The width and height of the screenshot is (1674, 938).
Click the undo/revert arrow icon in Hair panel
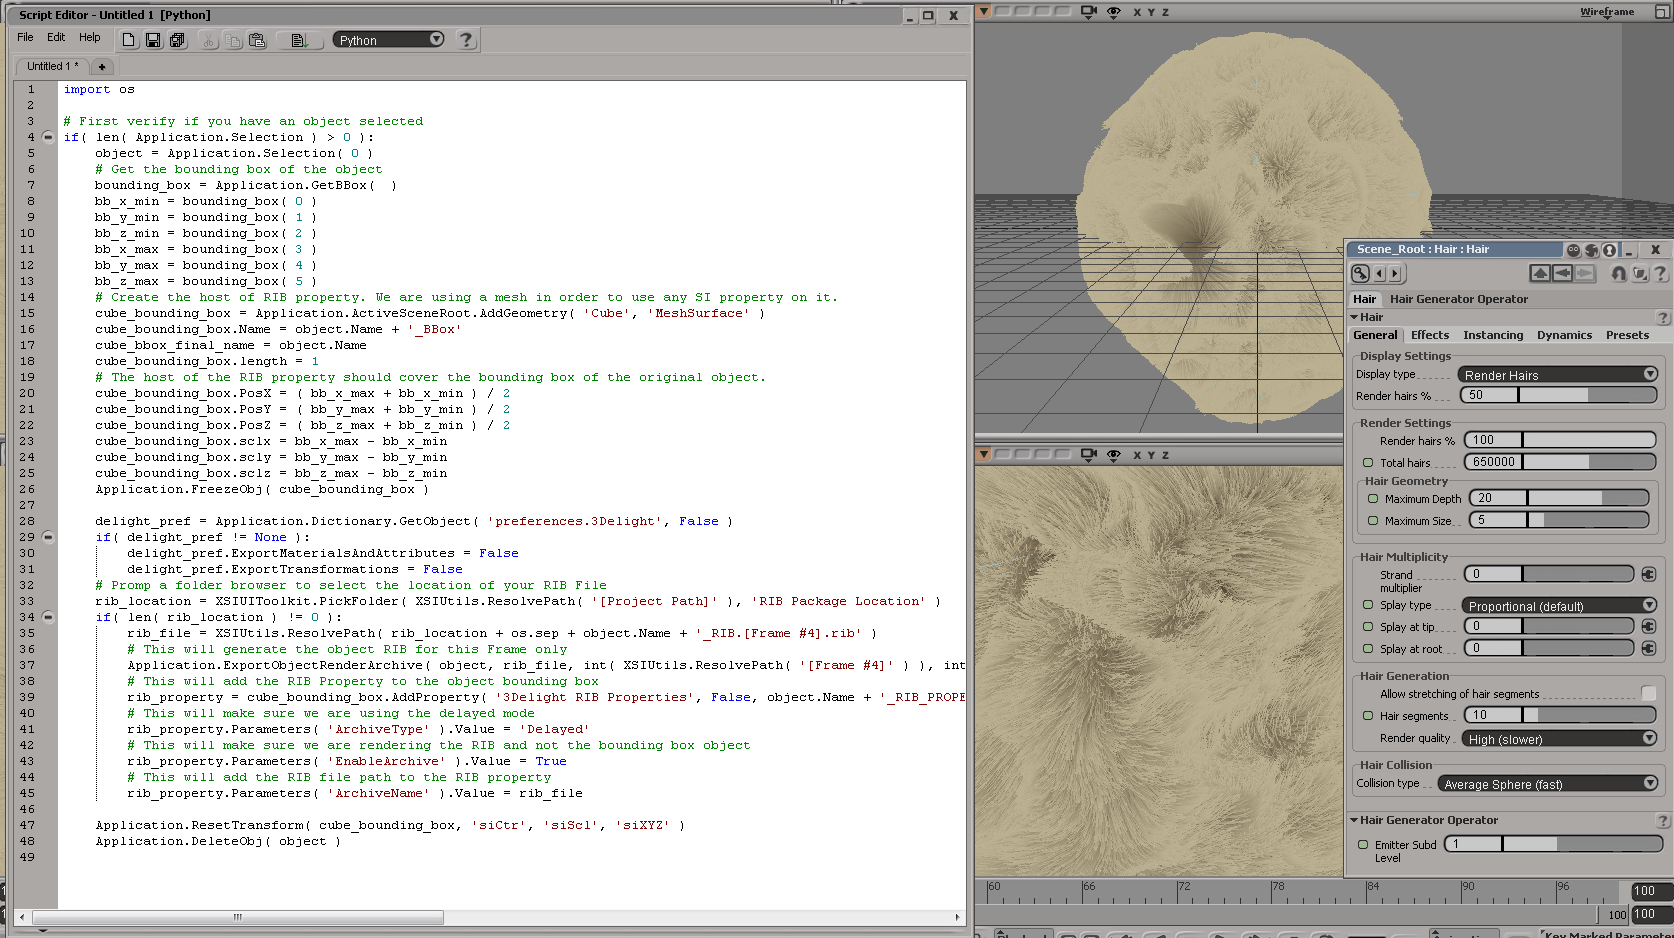(1618, 273)
